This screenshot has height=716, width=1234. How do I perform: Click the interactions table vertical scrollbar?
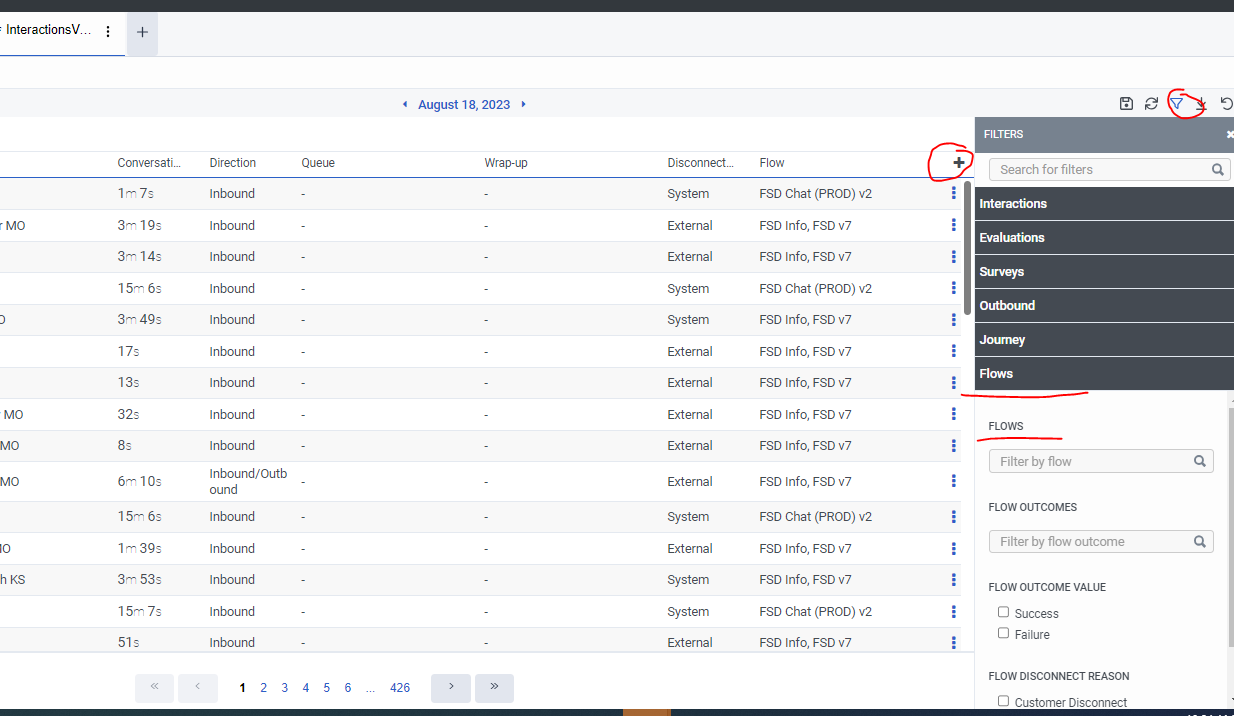click(x=967, y=248)
